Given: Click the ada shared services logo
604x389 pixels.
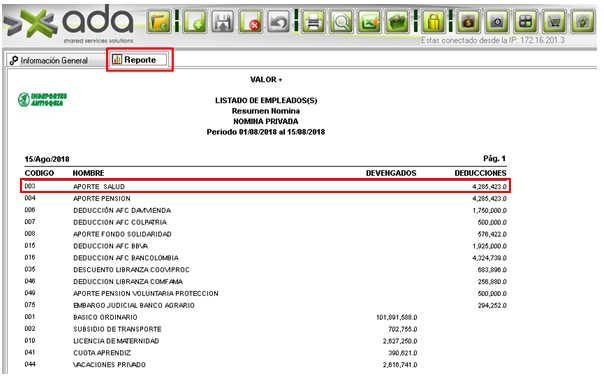Looking at the screenshot, I should 69,24.
